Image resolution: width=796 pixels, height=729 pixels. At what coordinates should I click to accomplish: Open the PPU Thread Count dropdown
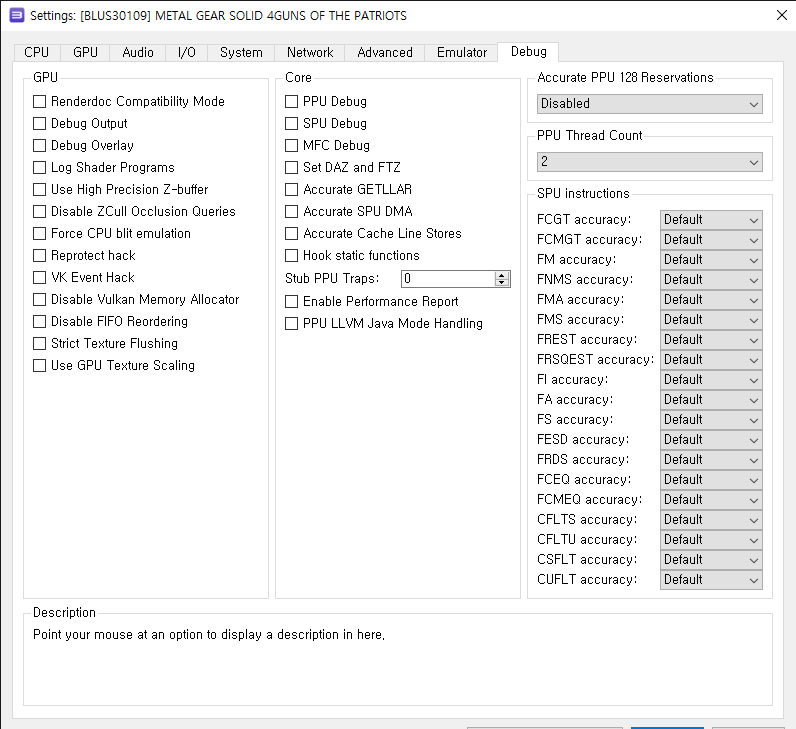(x=649, y=162)
